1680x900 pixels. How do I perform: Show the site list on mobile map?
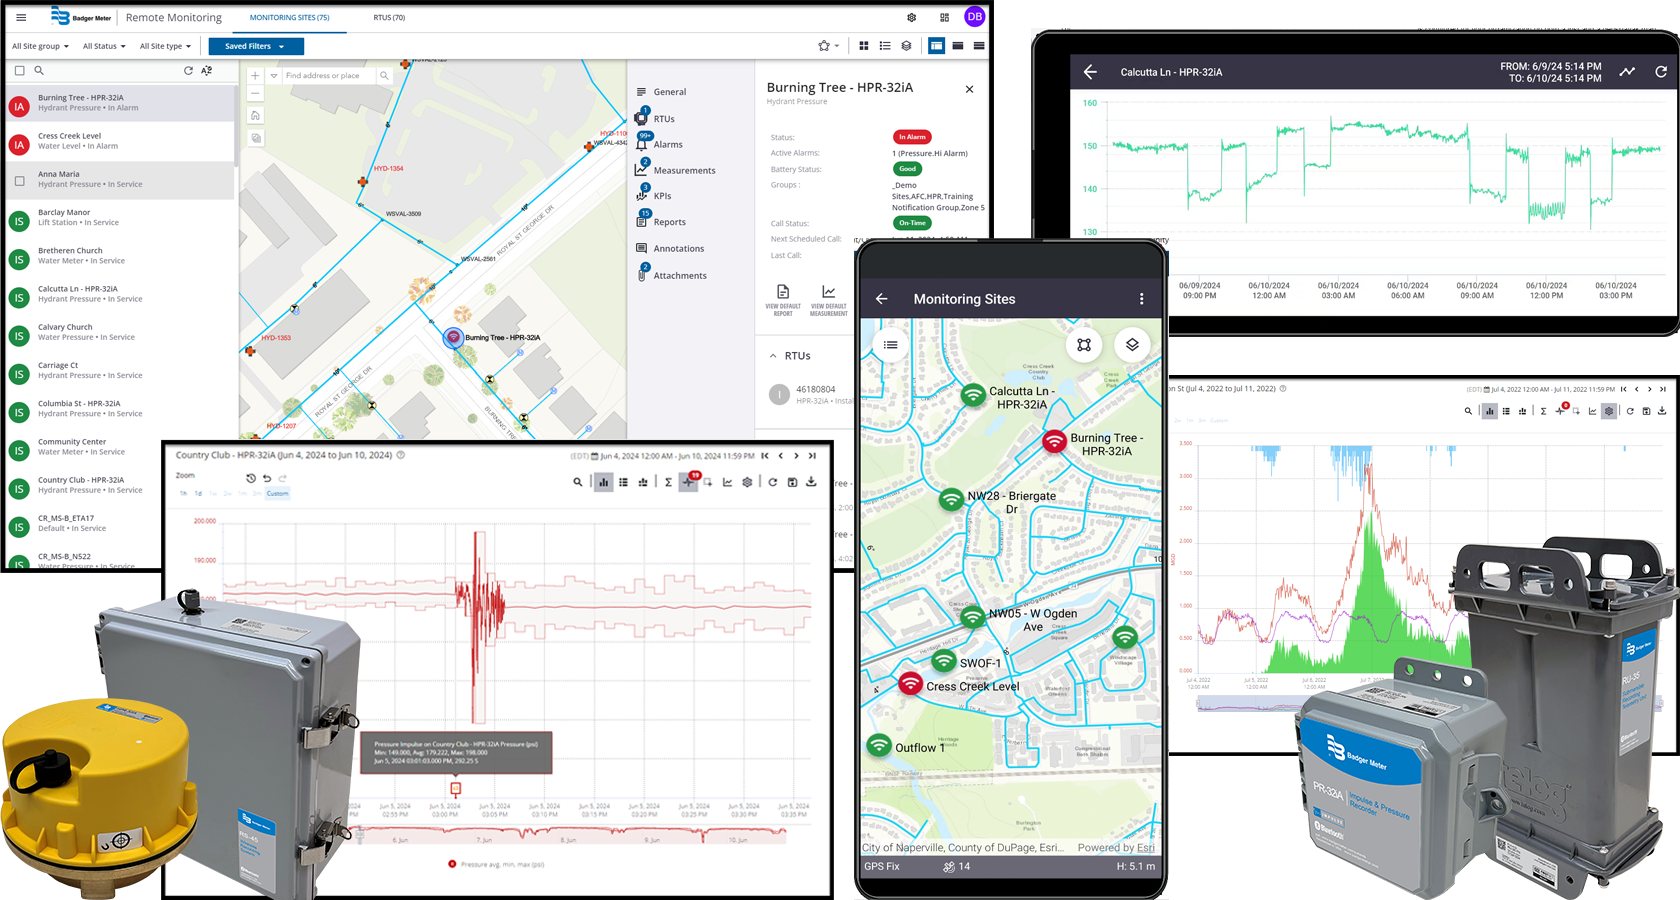[x=890, y=345]
